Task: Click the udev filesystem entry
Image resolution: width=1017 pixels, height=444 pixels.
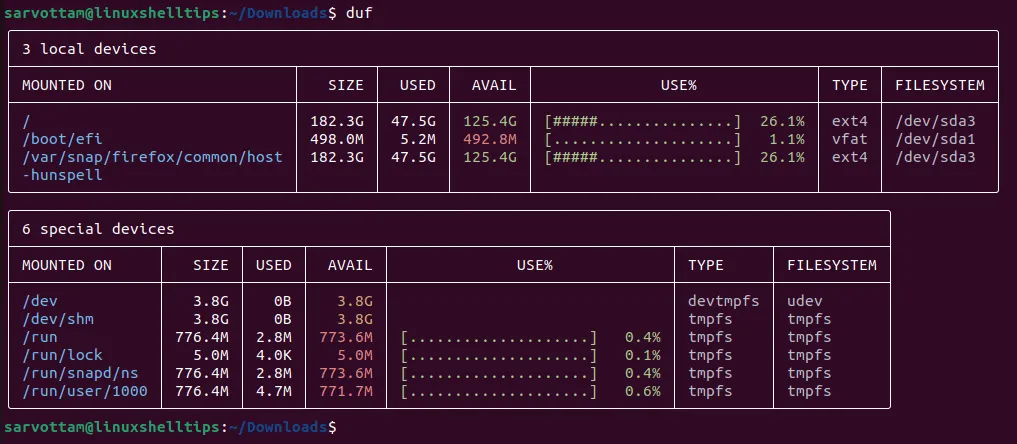Action: click(x=804, y=301)
